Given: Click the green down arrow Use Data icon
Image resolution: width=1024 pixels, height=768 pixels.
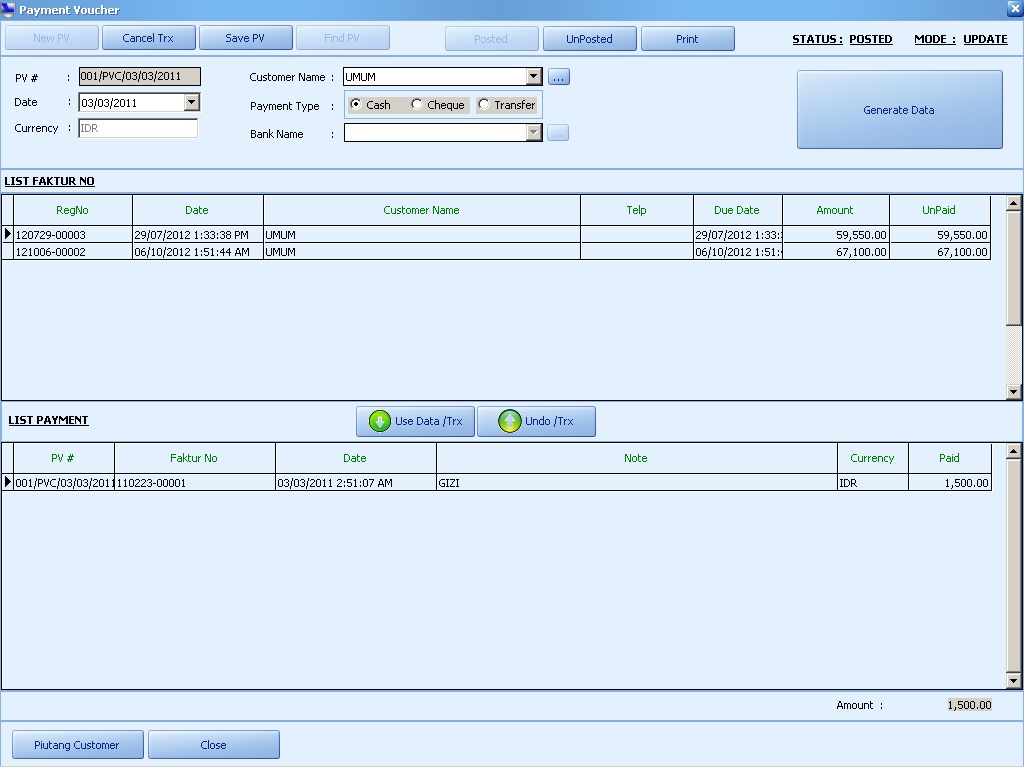Looking at the screenshot, I should [x=379, y=421].
